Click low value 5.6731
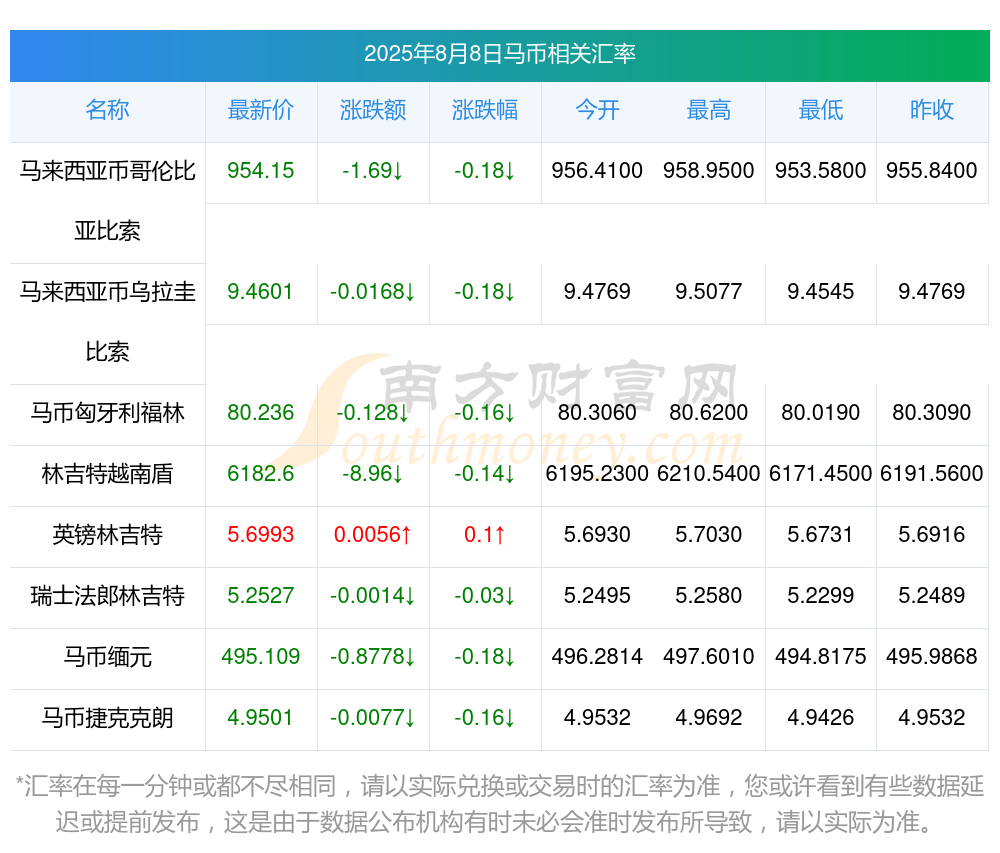 click(x=821, y=535)
